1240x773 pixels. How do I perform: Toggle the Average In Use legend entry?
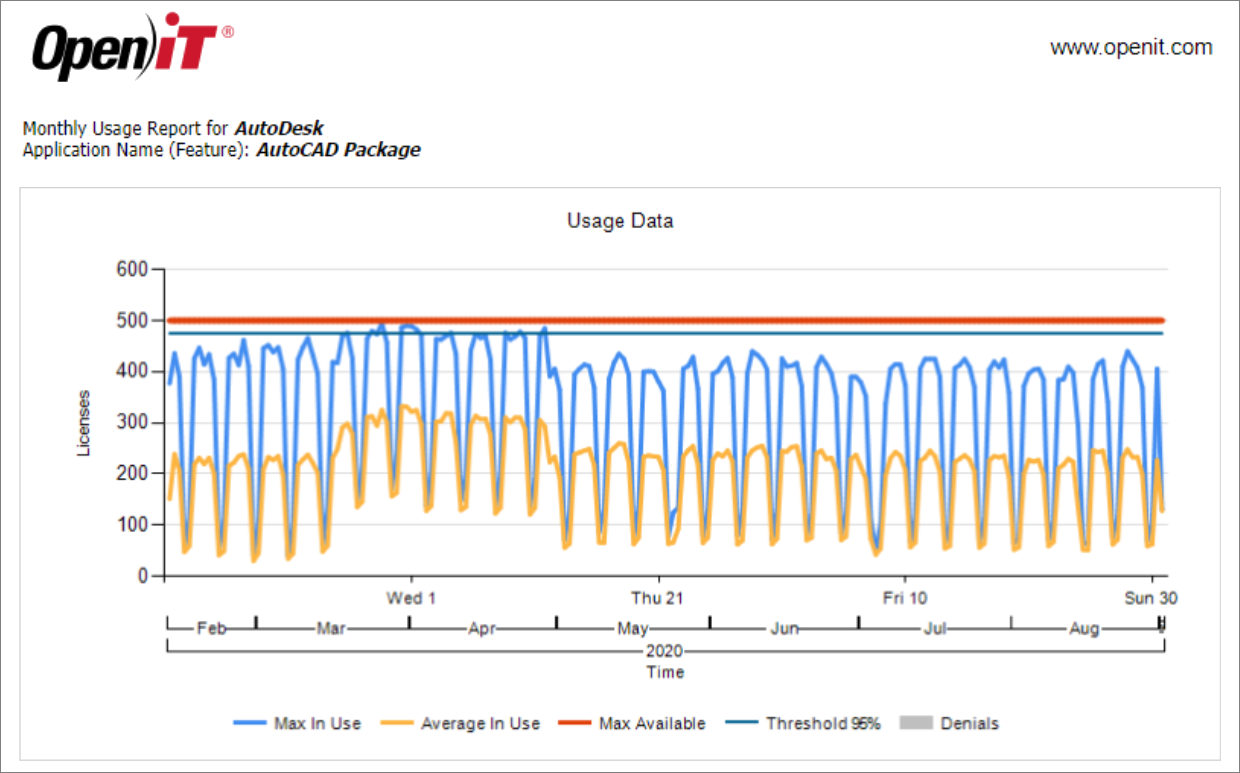click(480, 723)
